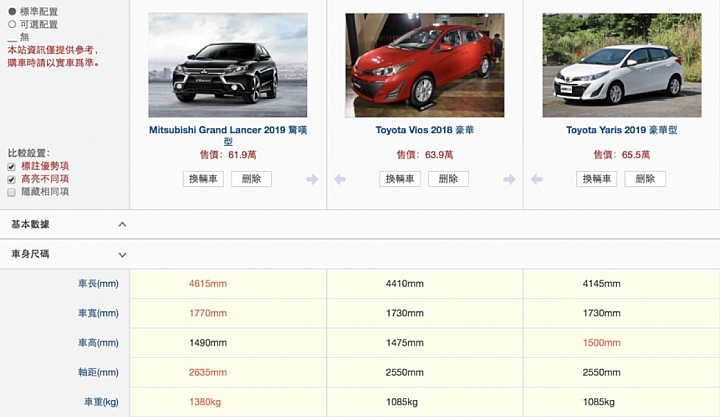This screenshot has height=417, width=720.
Task: Click the 軸距(mm) row label
Action: tap(98, 372)
